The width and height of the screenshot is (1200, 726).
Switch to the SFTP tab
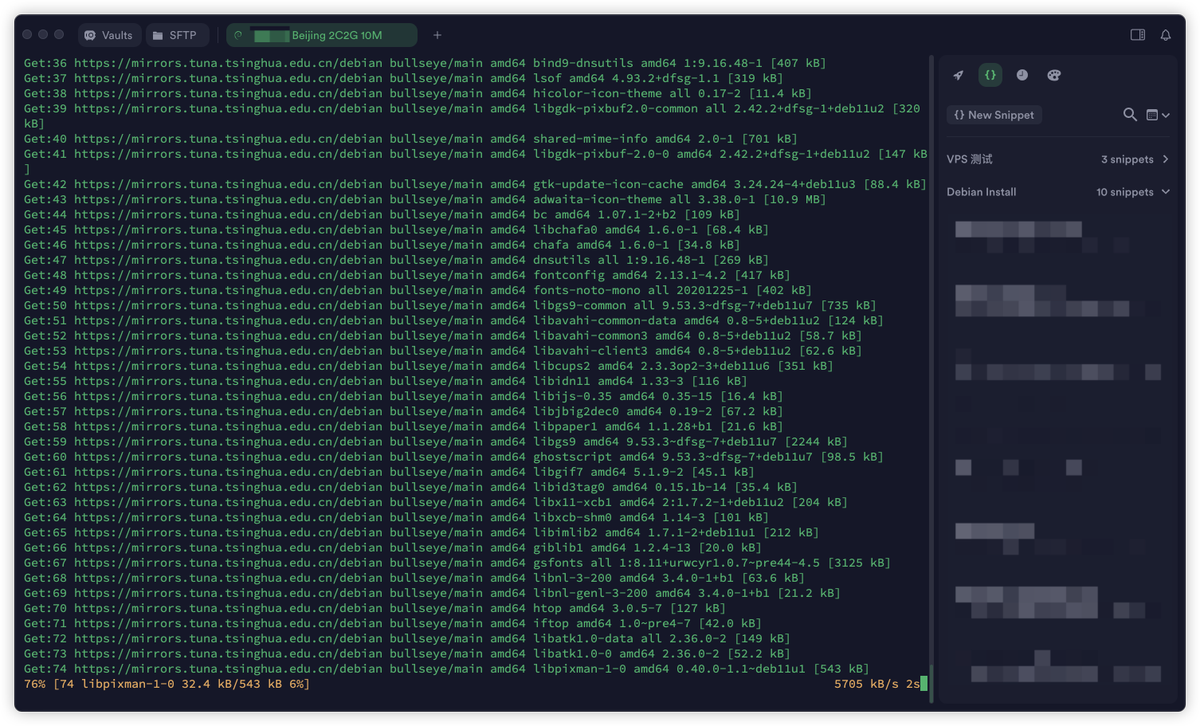176,35
